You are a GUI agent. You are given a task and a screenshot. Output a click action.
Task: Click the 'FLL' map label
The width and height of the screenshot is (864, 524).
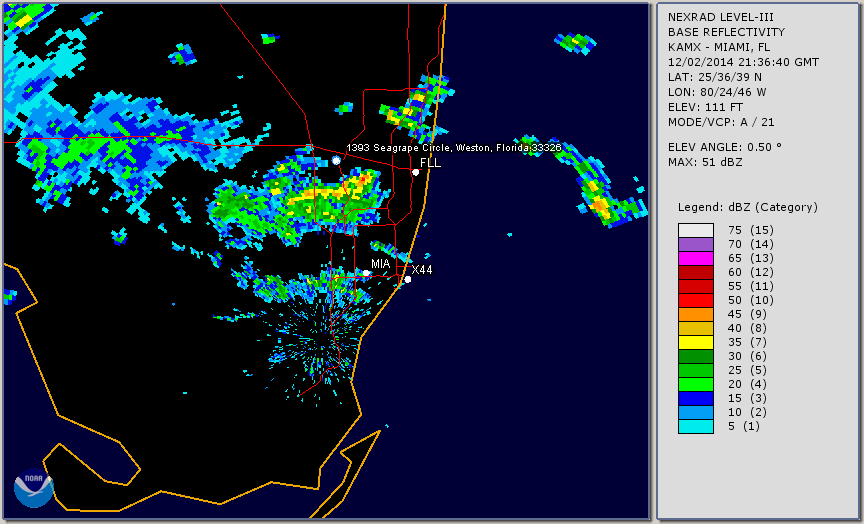coord(430,163)
